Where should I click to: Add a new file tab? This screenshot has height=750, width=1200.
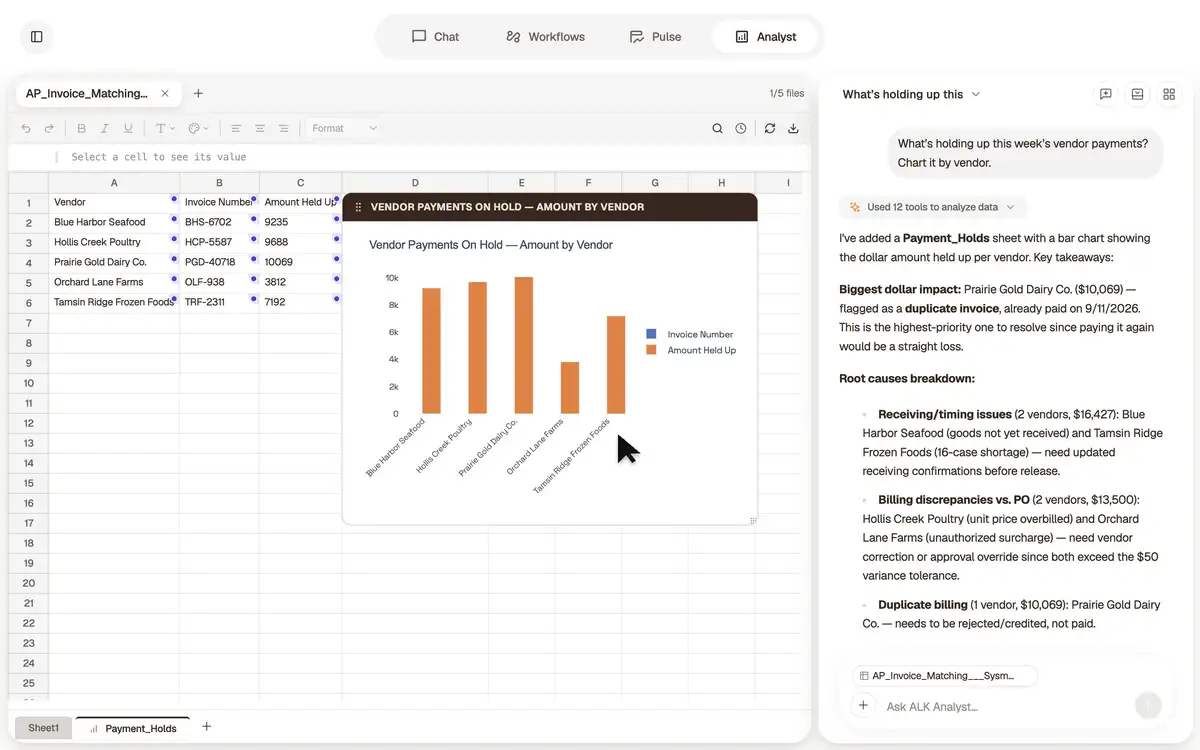[198, 94]
